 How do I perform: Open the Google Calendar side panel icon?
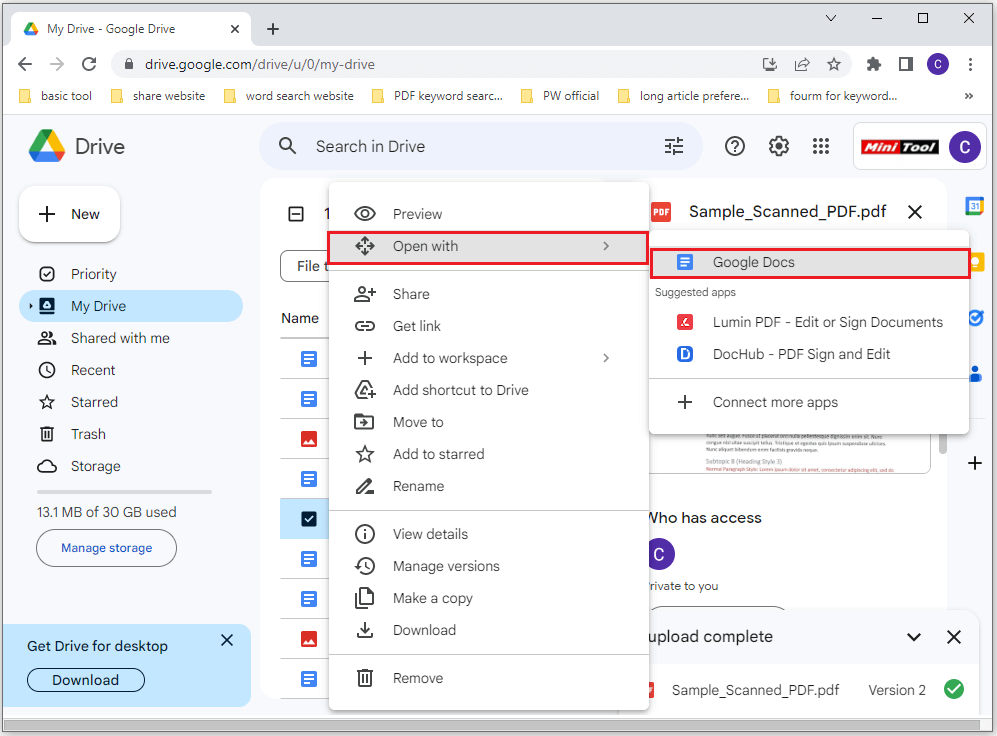[x=974, y=206]
